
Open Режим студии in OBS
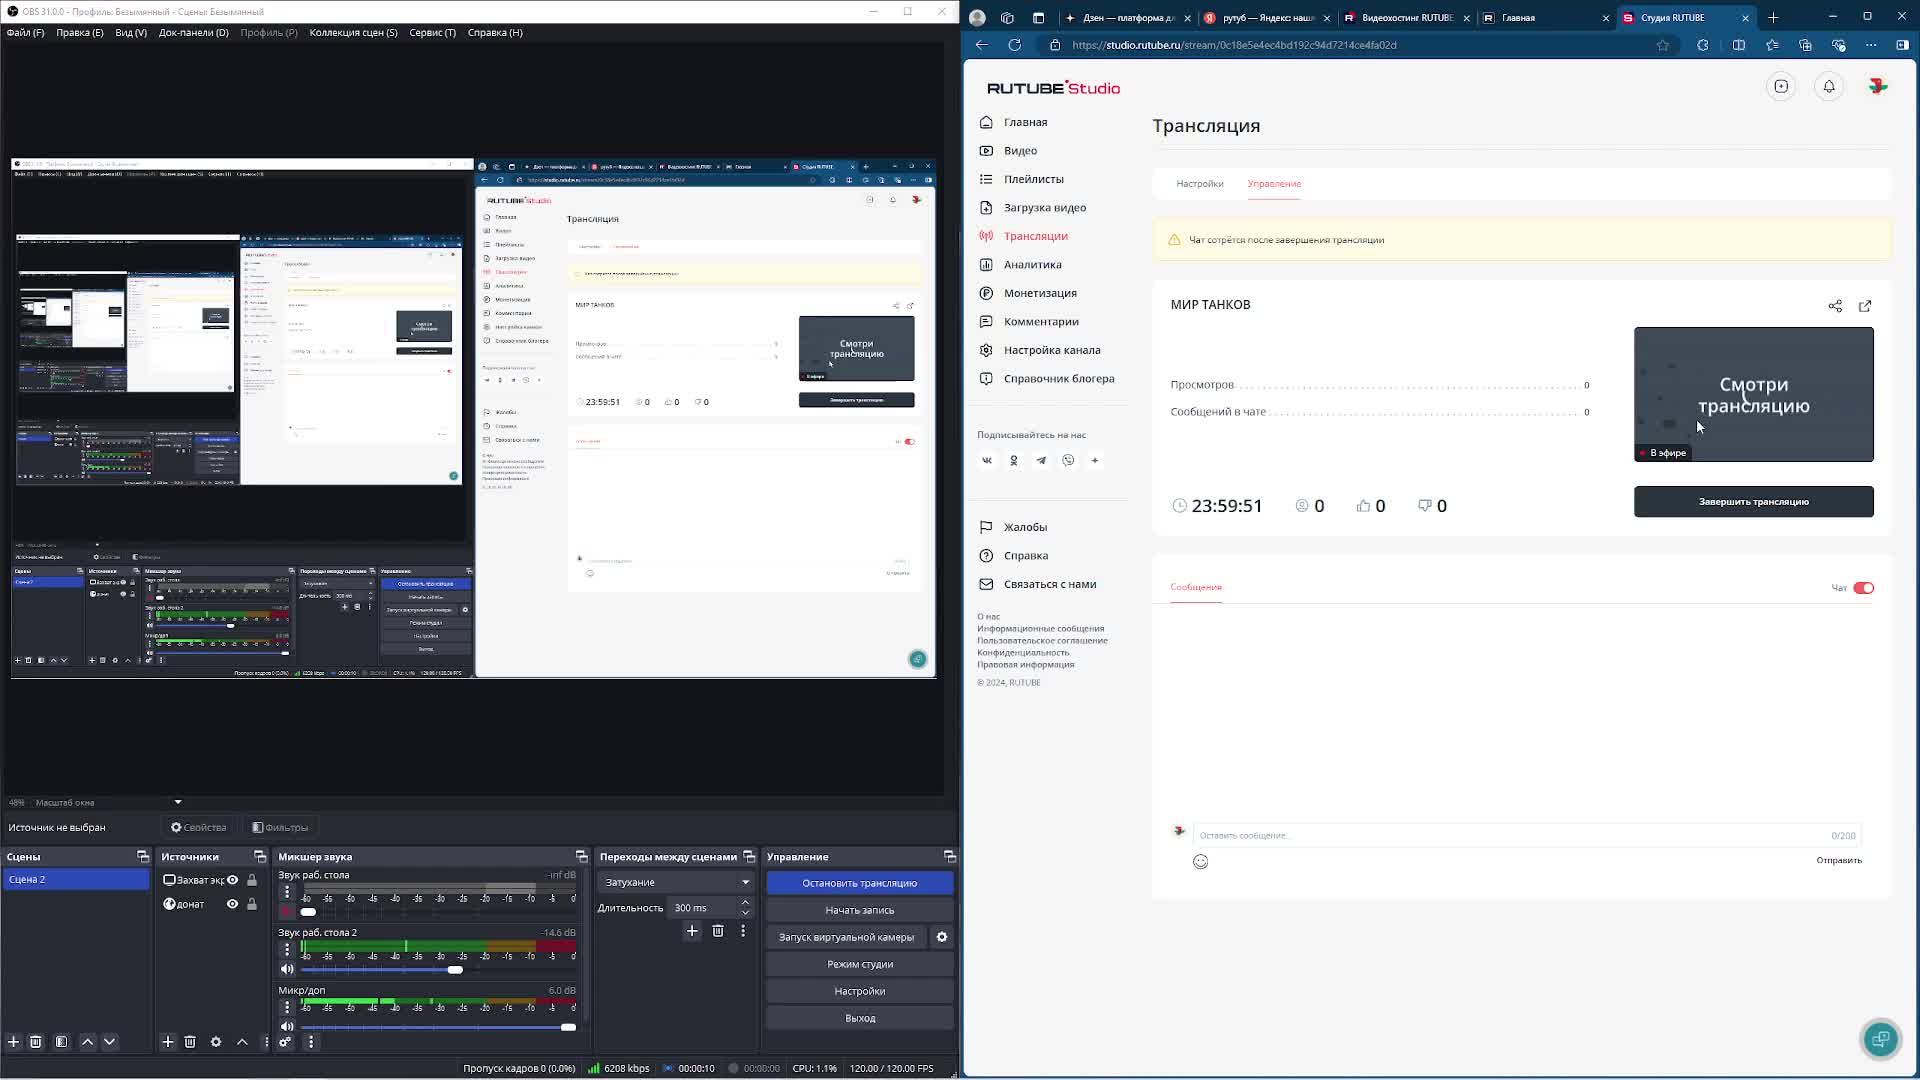point(860,964)
